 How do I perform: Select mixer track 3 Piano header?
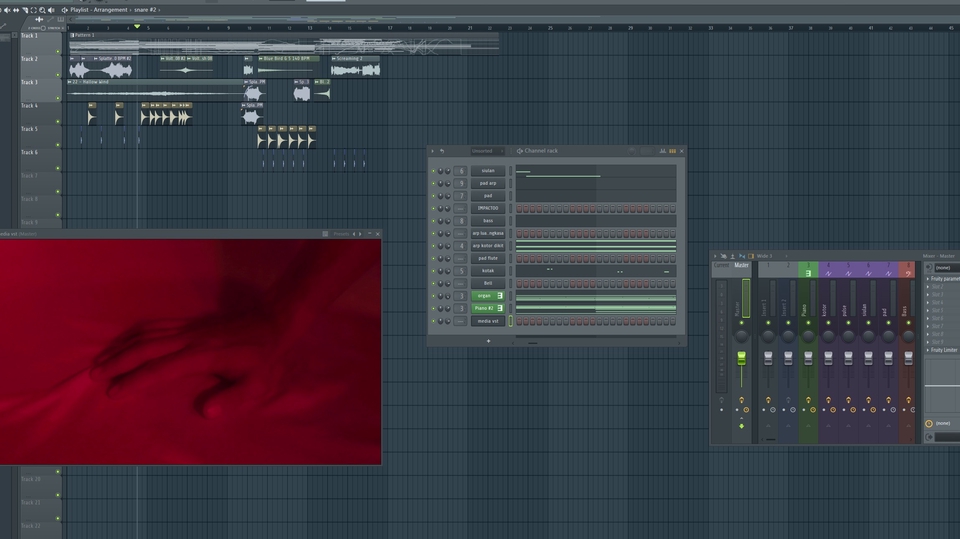[808, 270]
